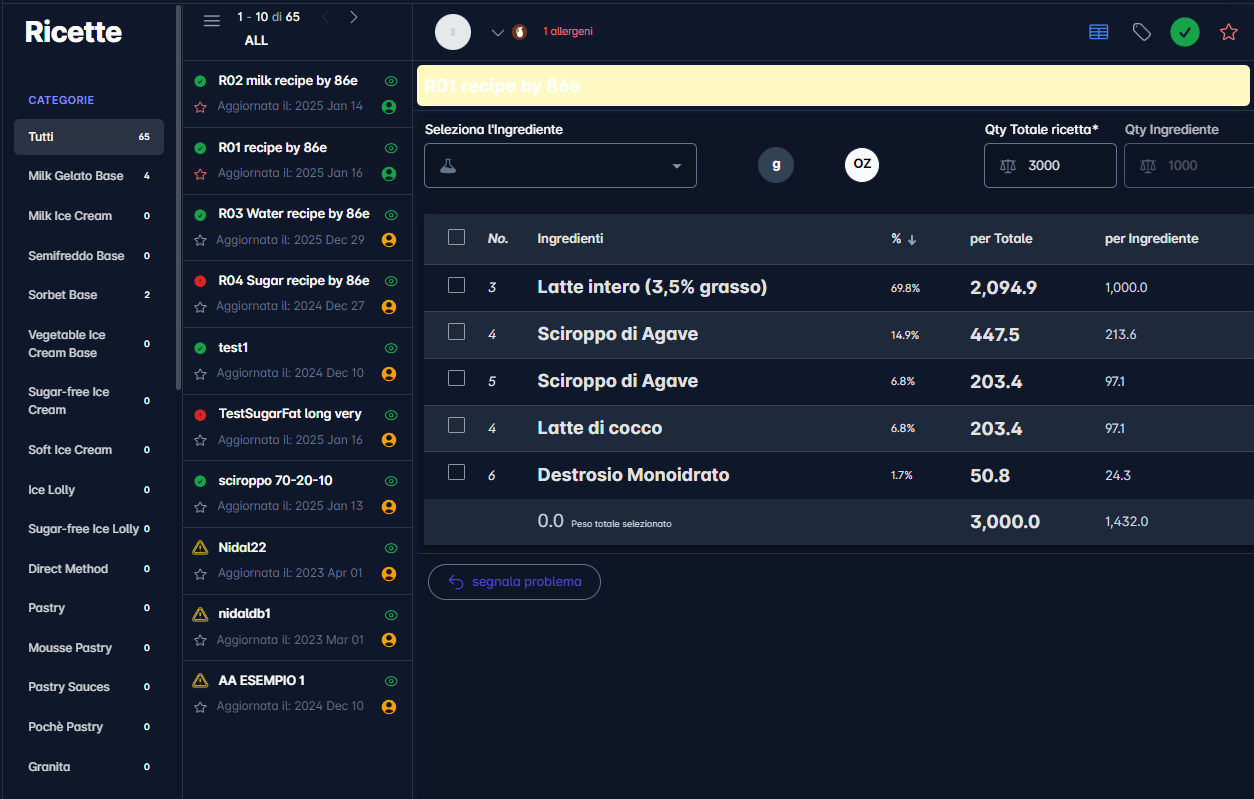
Task: Check the Latte intero ingredient checkbox
Action: pos(457,285)
